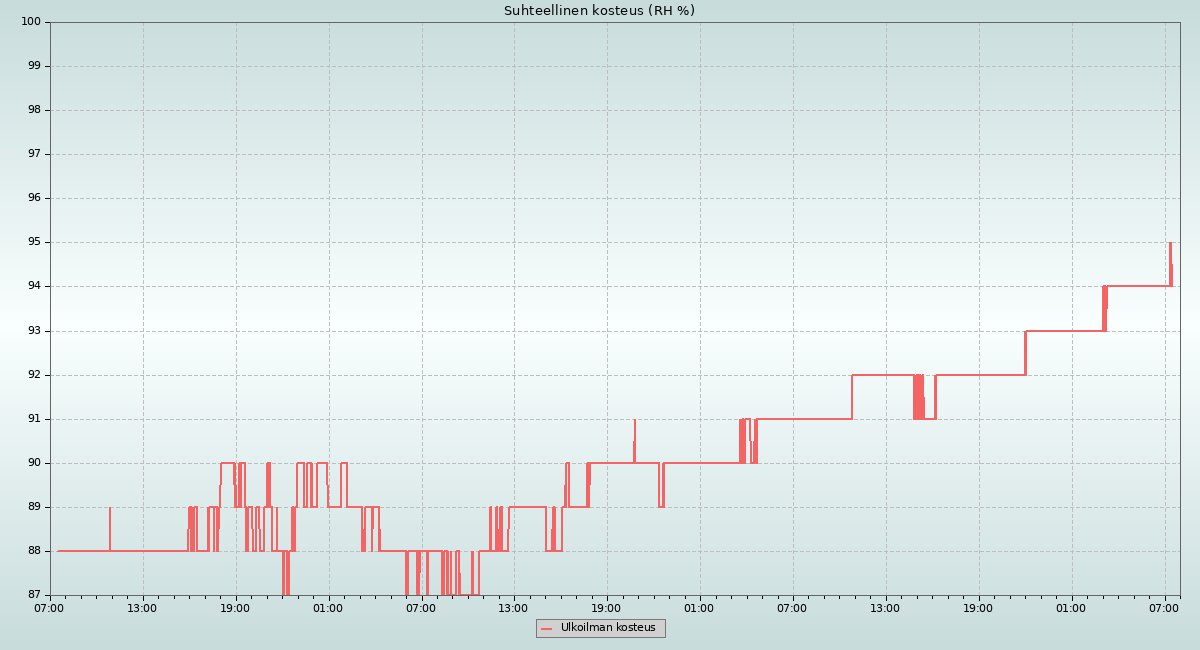Select the 100 label on the y-axis
The image size is (1200, 650).
(x=30, y=22)
